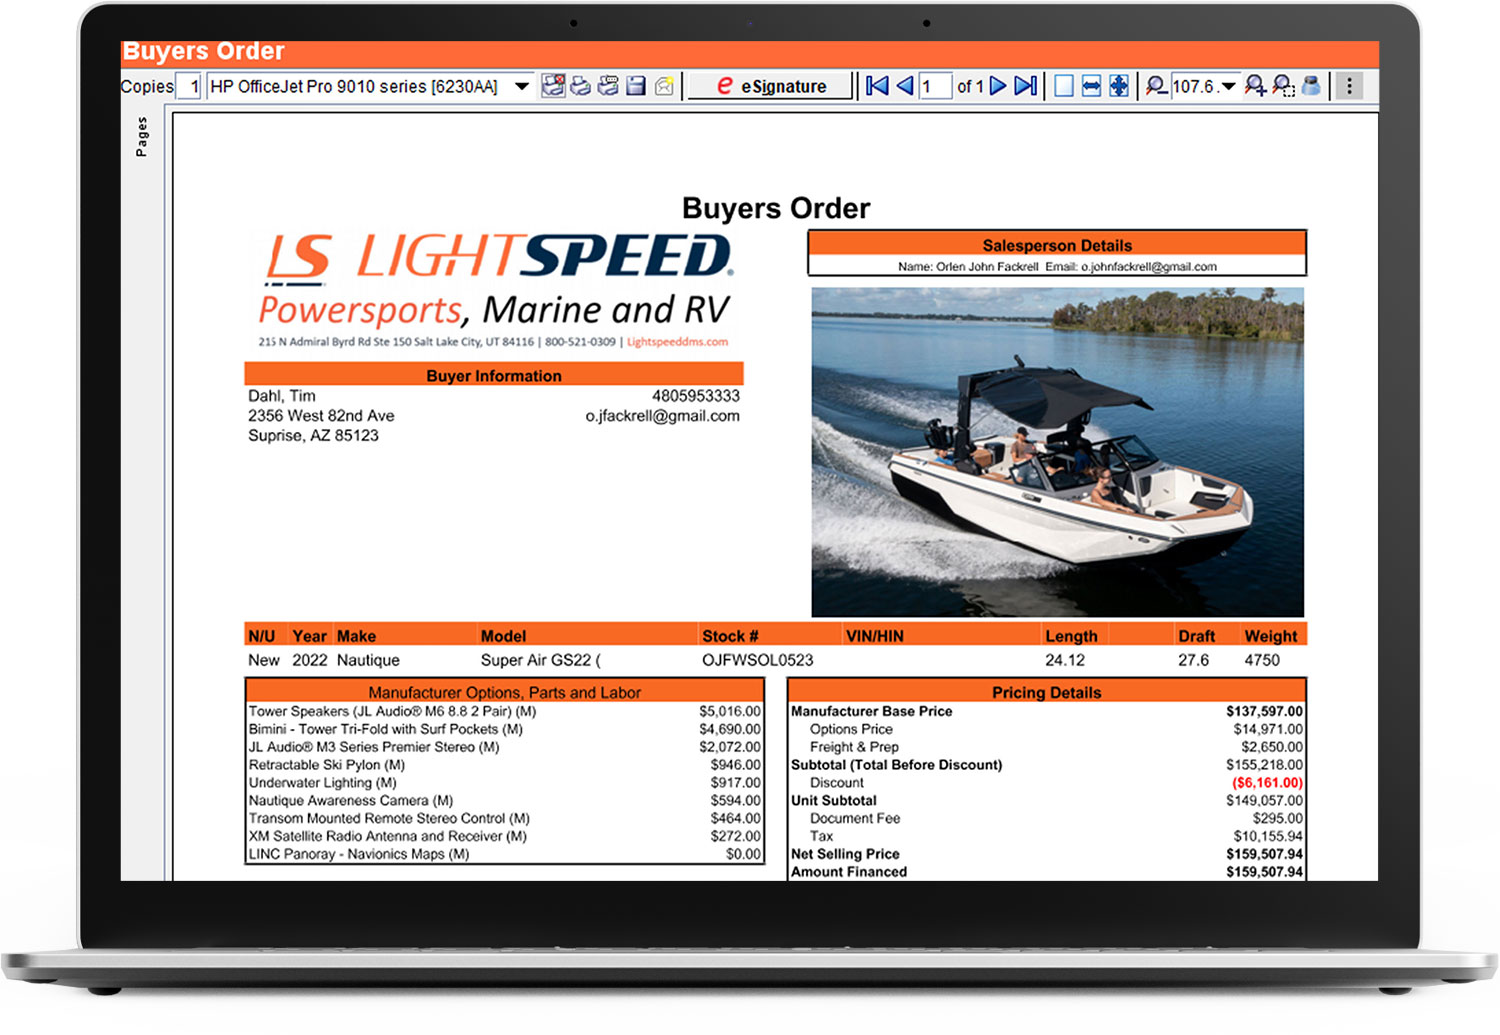
Task: Open the Pages side panel tab
Action: [x=142, y=136]
